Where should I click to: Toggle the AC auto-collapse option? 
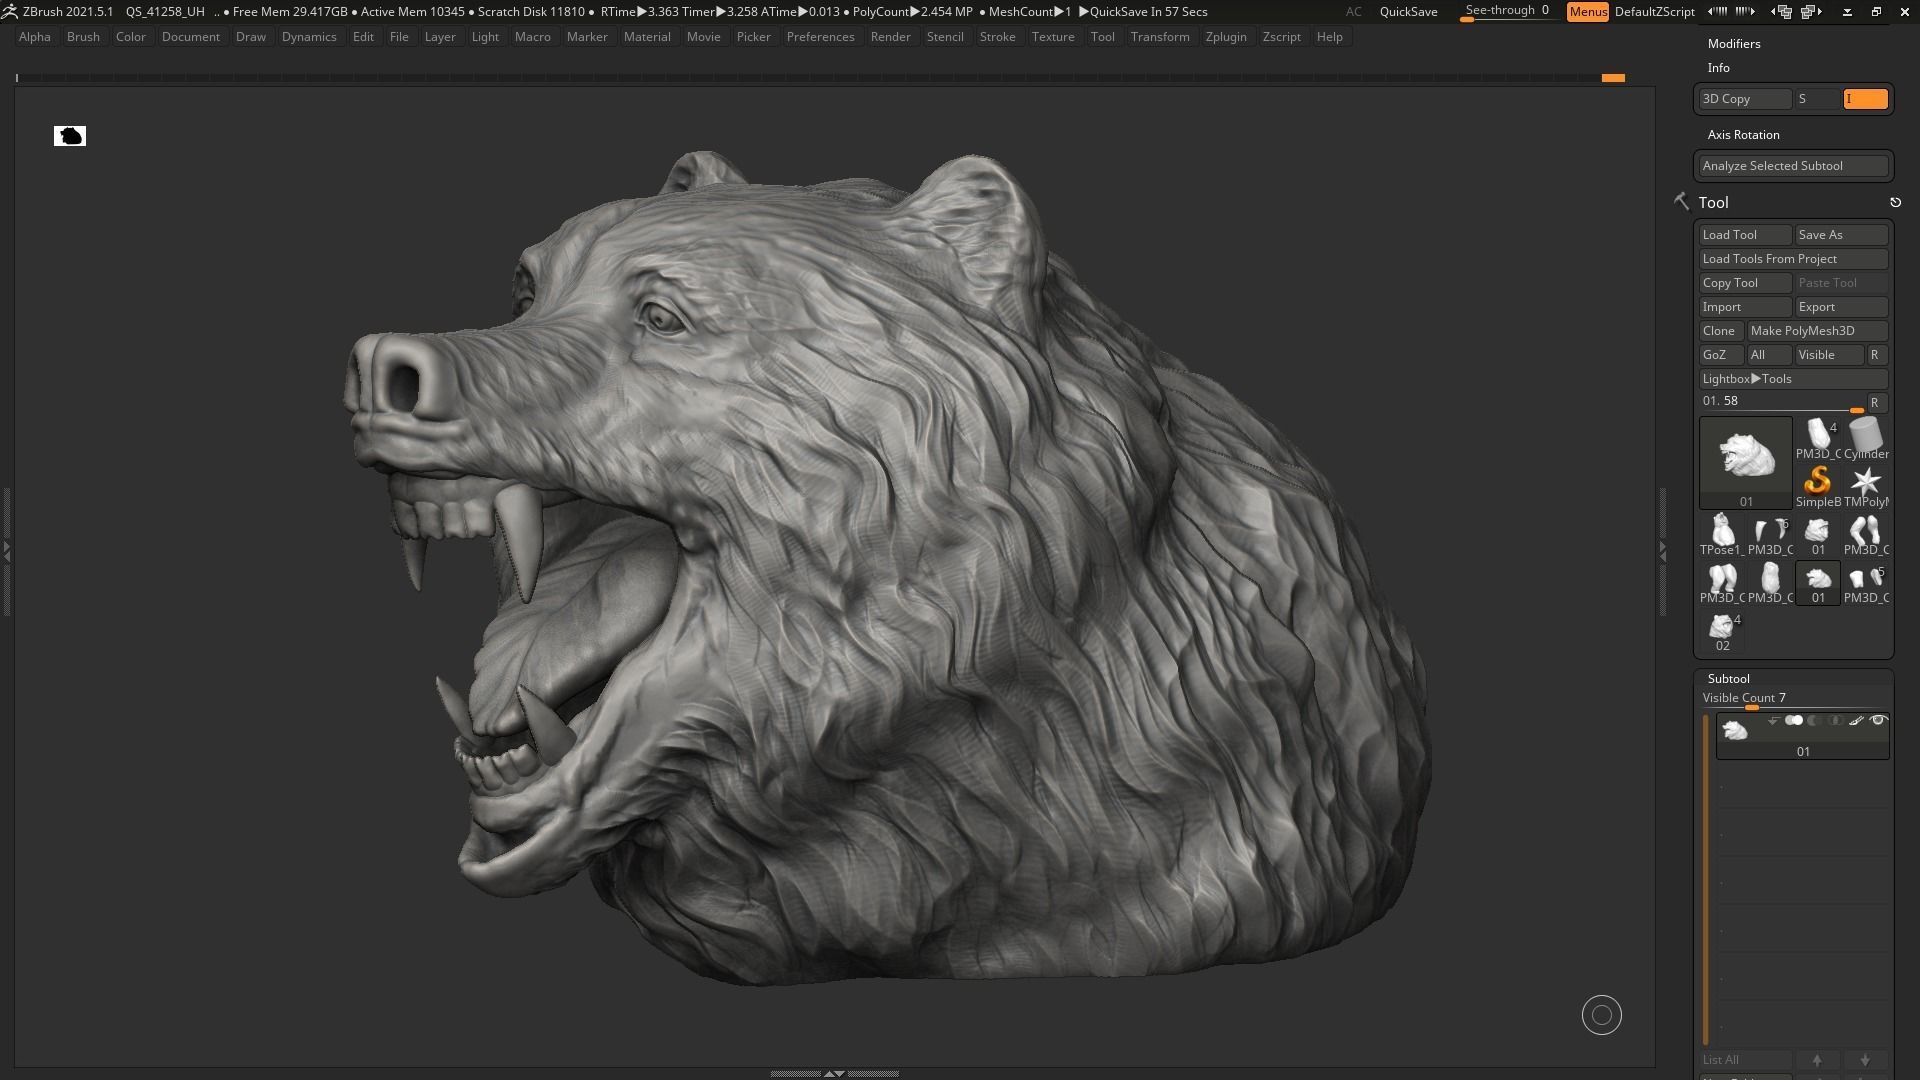point(1353,12)
